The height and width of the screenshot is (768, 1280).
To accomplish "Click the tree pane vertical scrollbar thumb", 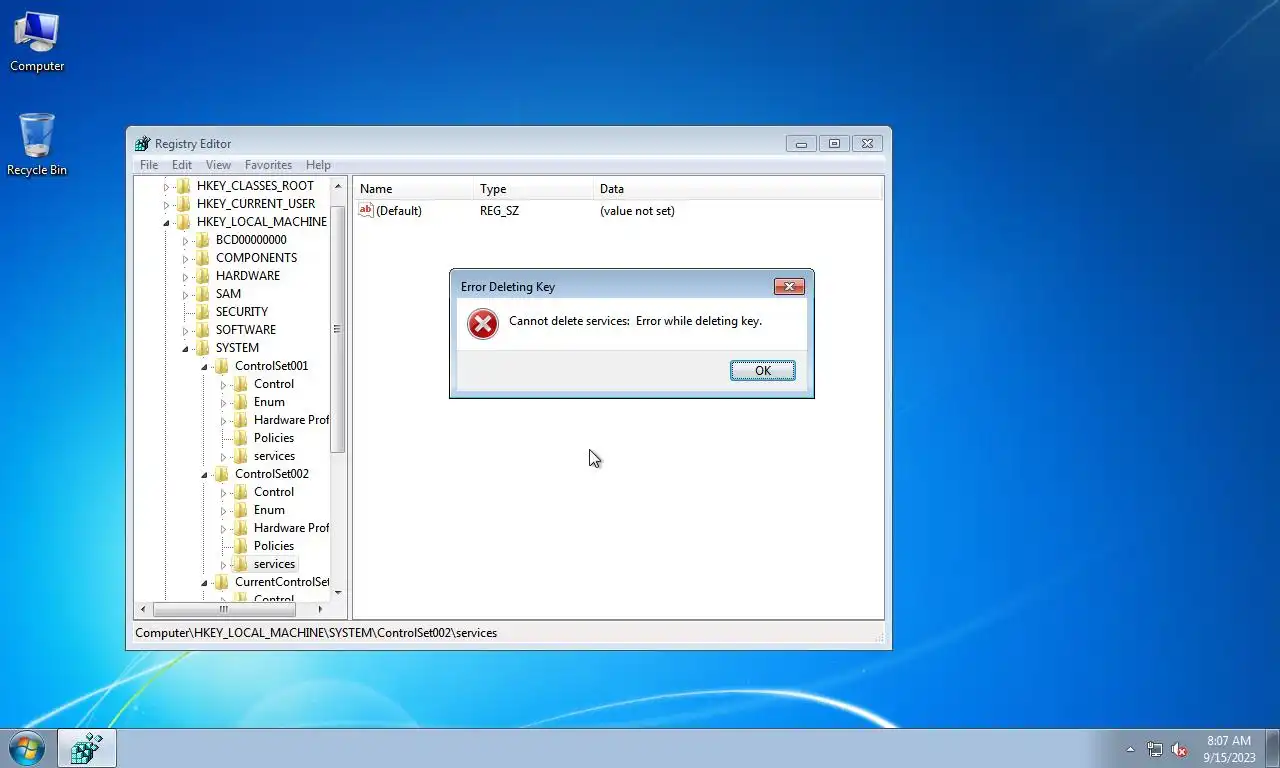I will point(337,329).
